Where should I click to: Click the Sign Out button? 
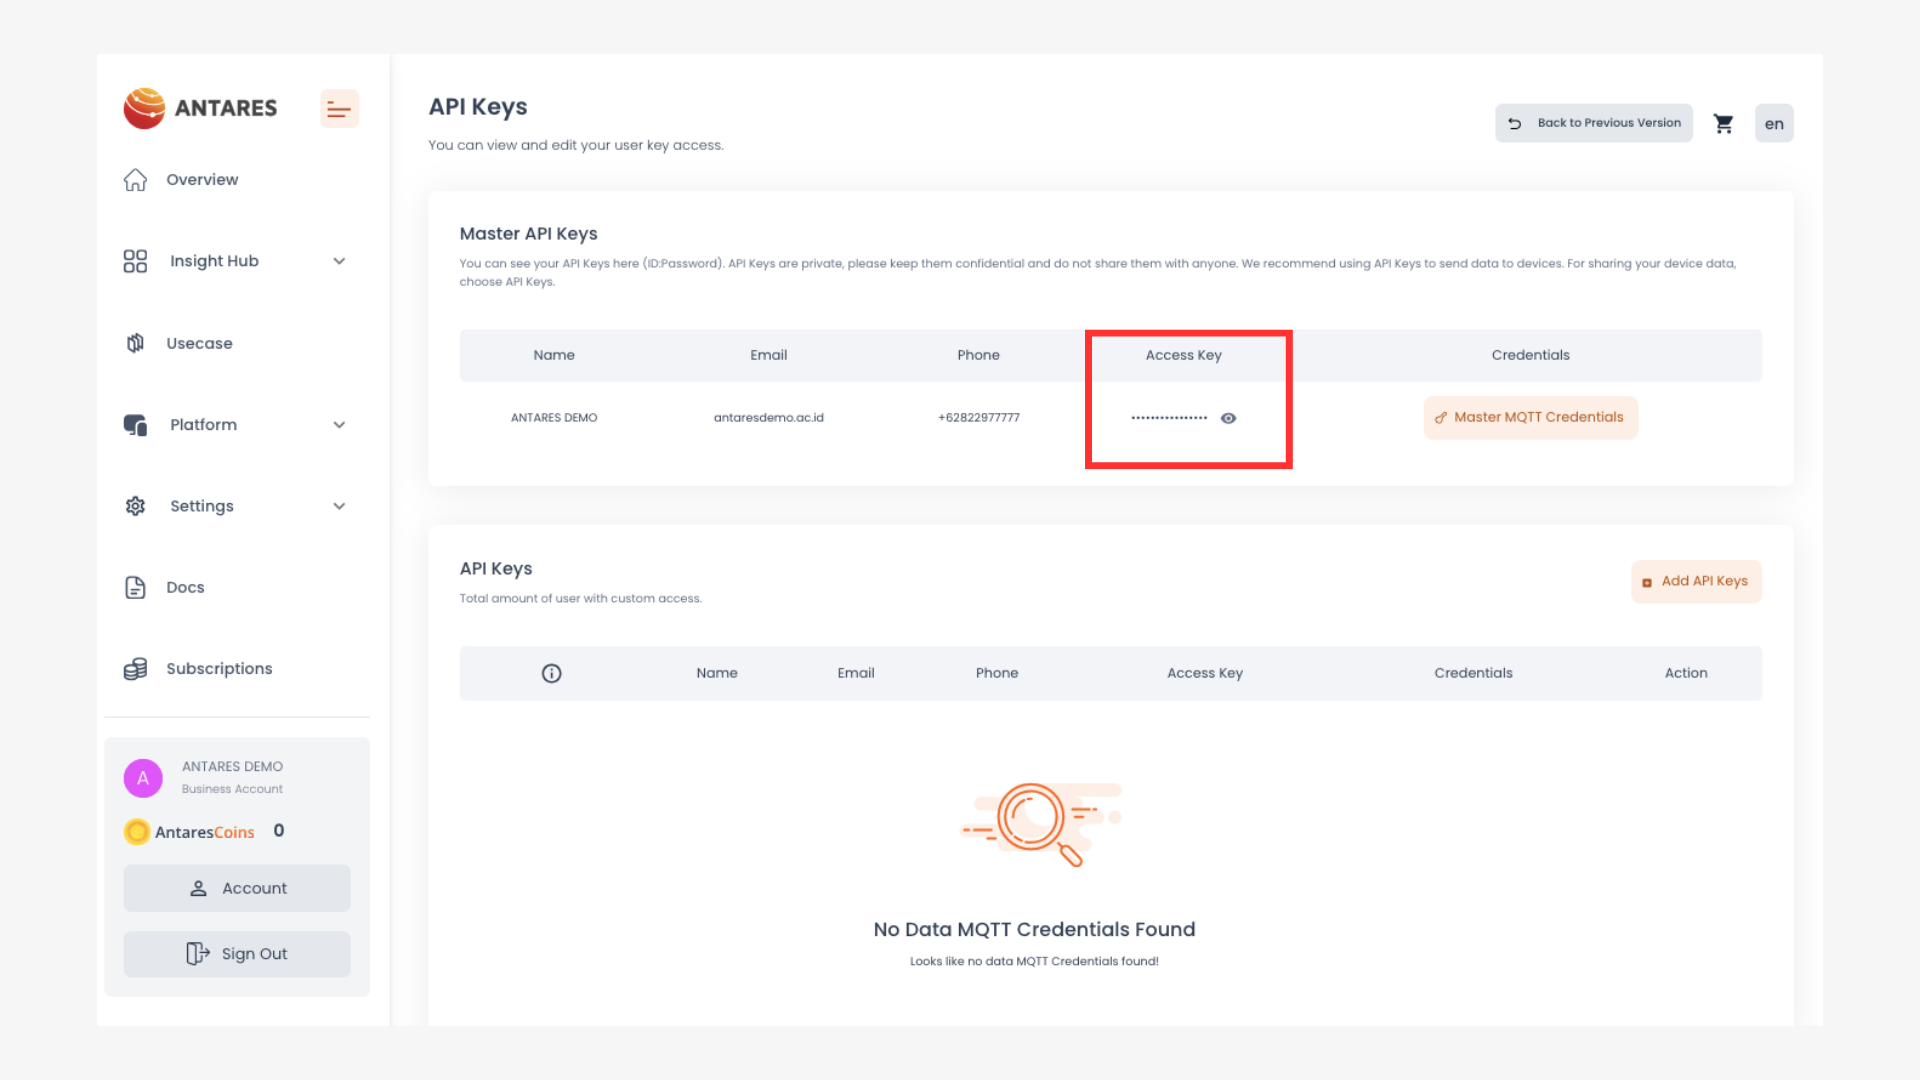click(237, 955)
